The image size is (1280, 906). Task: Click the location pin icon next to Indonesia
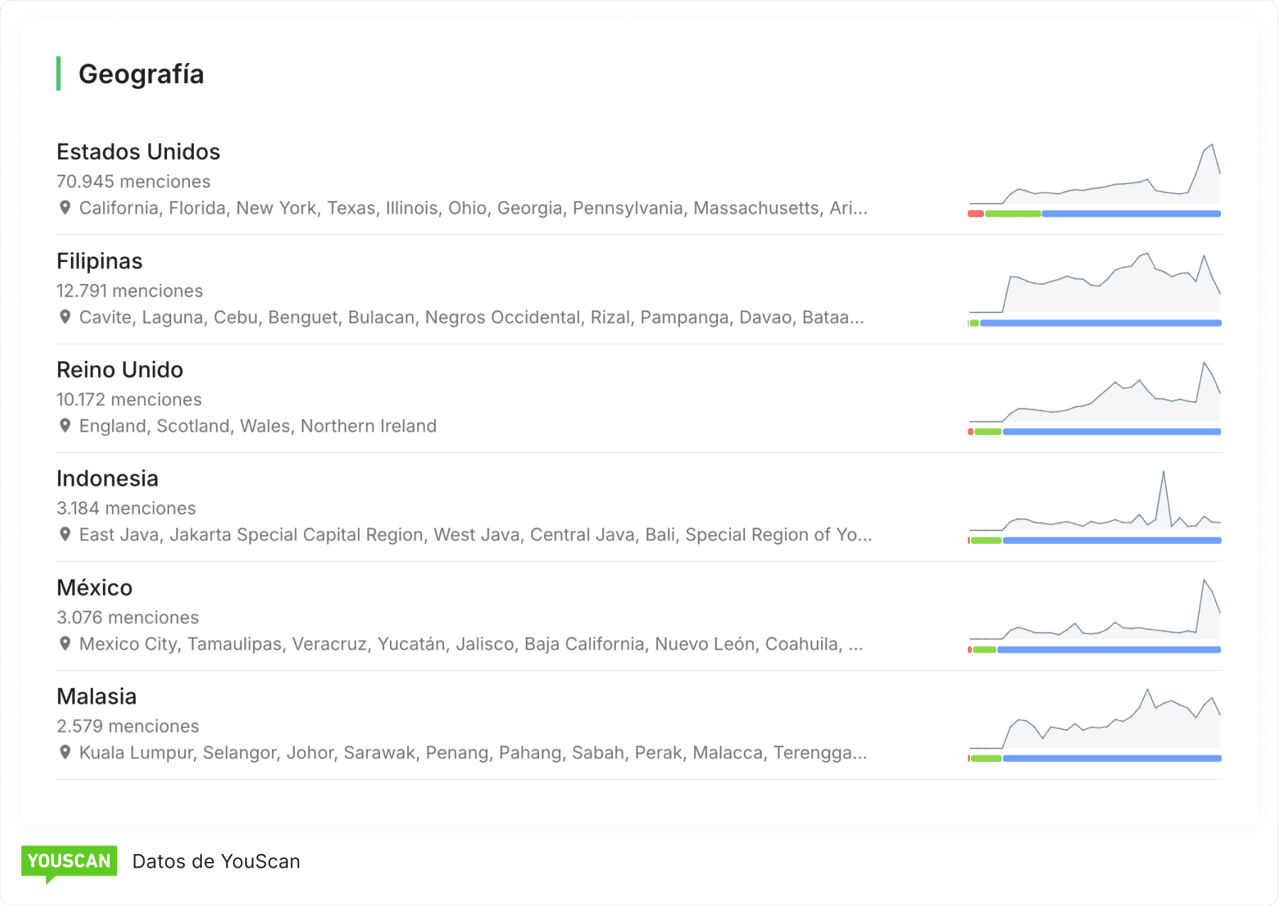coord(65,535)
